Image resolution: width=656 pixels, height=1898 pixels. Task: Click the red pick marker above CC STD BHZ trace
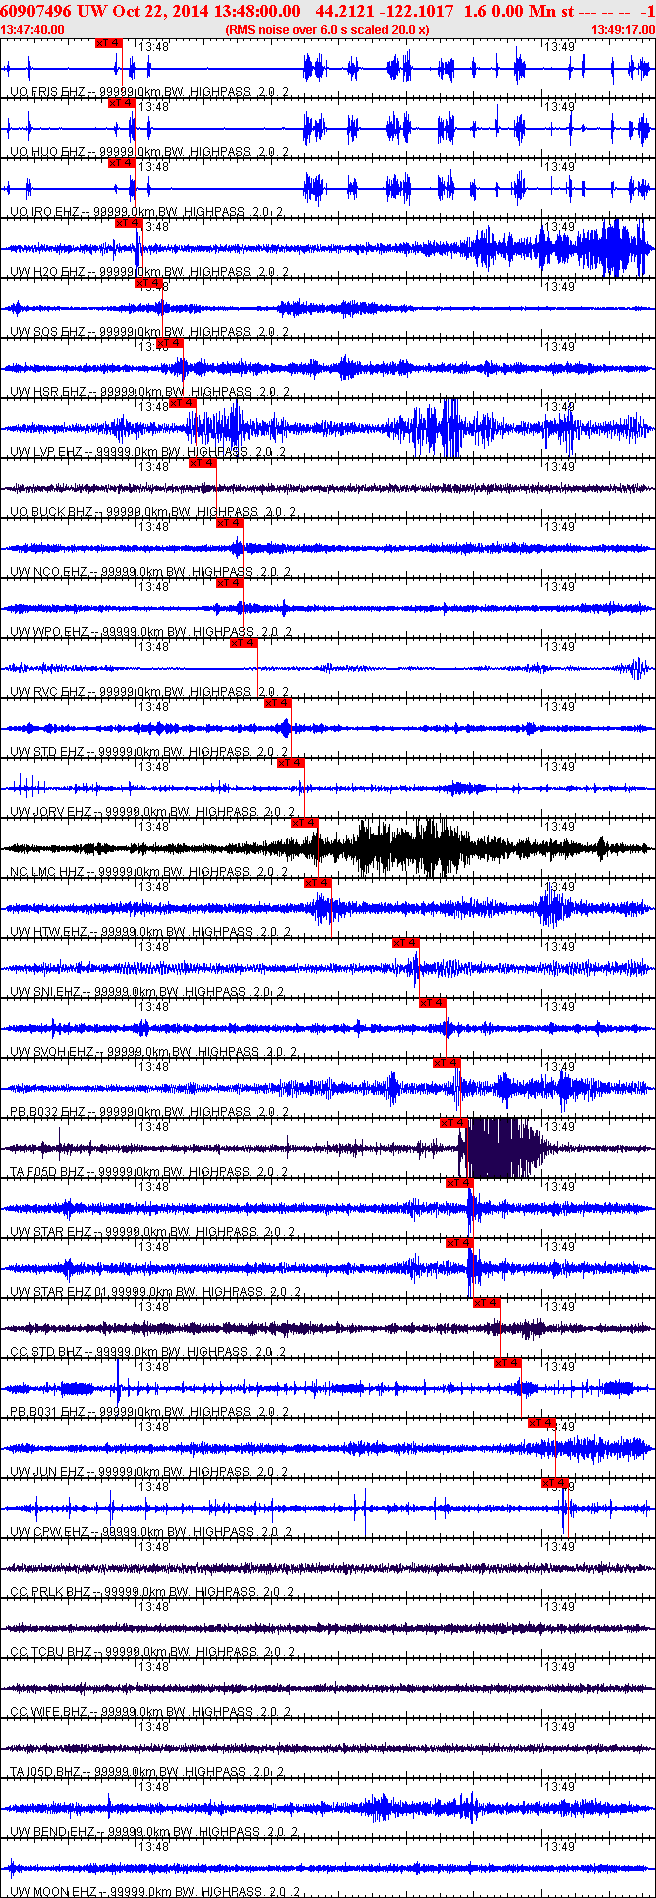coord(487,1303)
